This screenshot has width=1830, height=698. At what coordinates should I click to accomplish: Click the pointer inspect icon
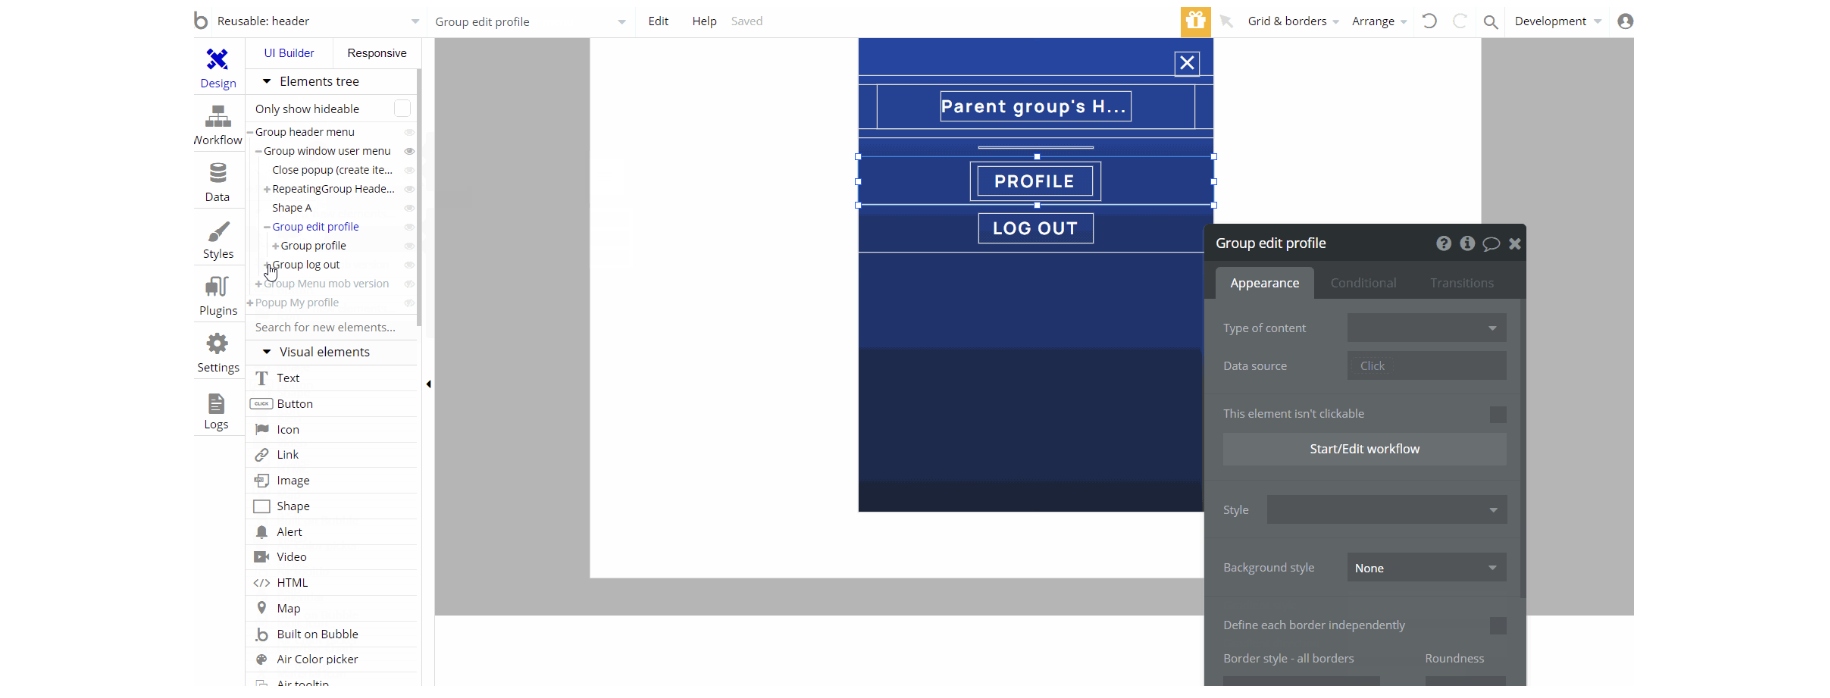[1226, 21]
